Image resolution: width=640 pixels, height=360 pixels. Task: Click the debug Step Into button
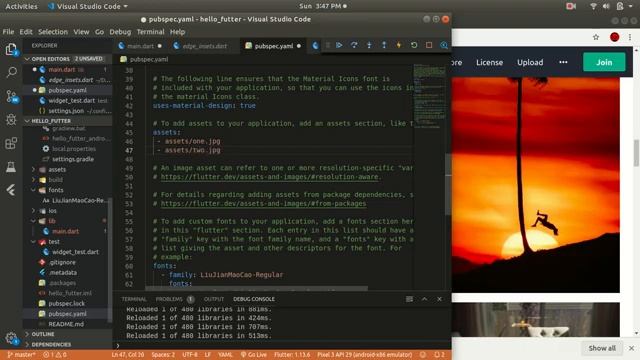point(369,45)
